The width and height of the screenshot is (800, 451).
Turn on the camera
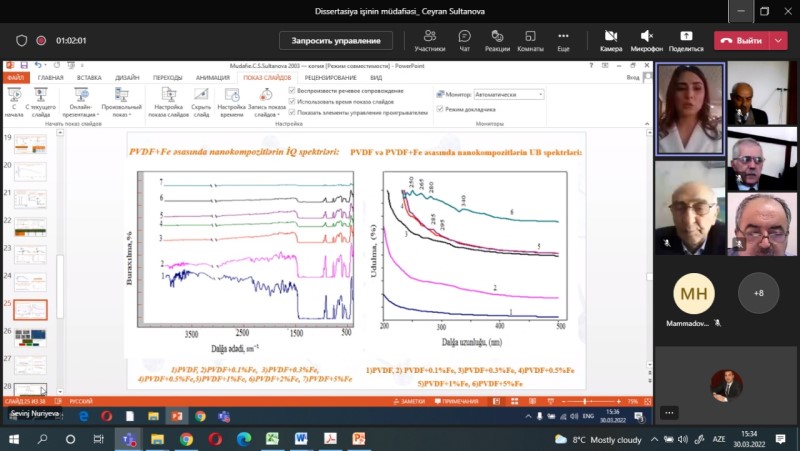coord(611,40)
